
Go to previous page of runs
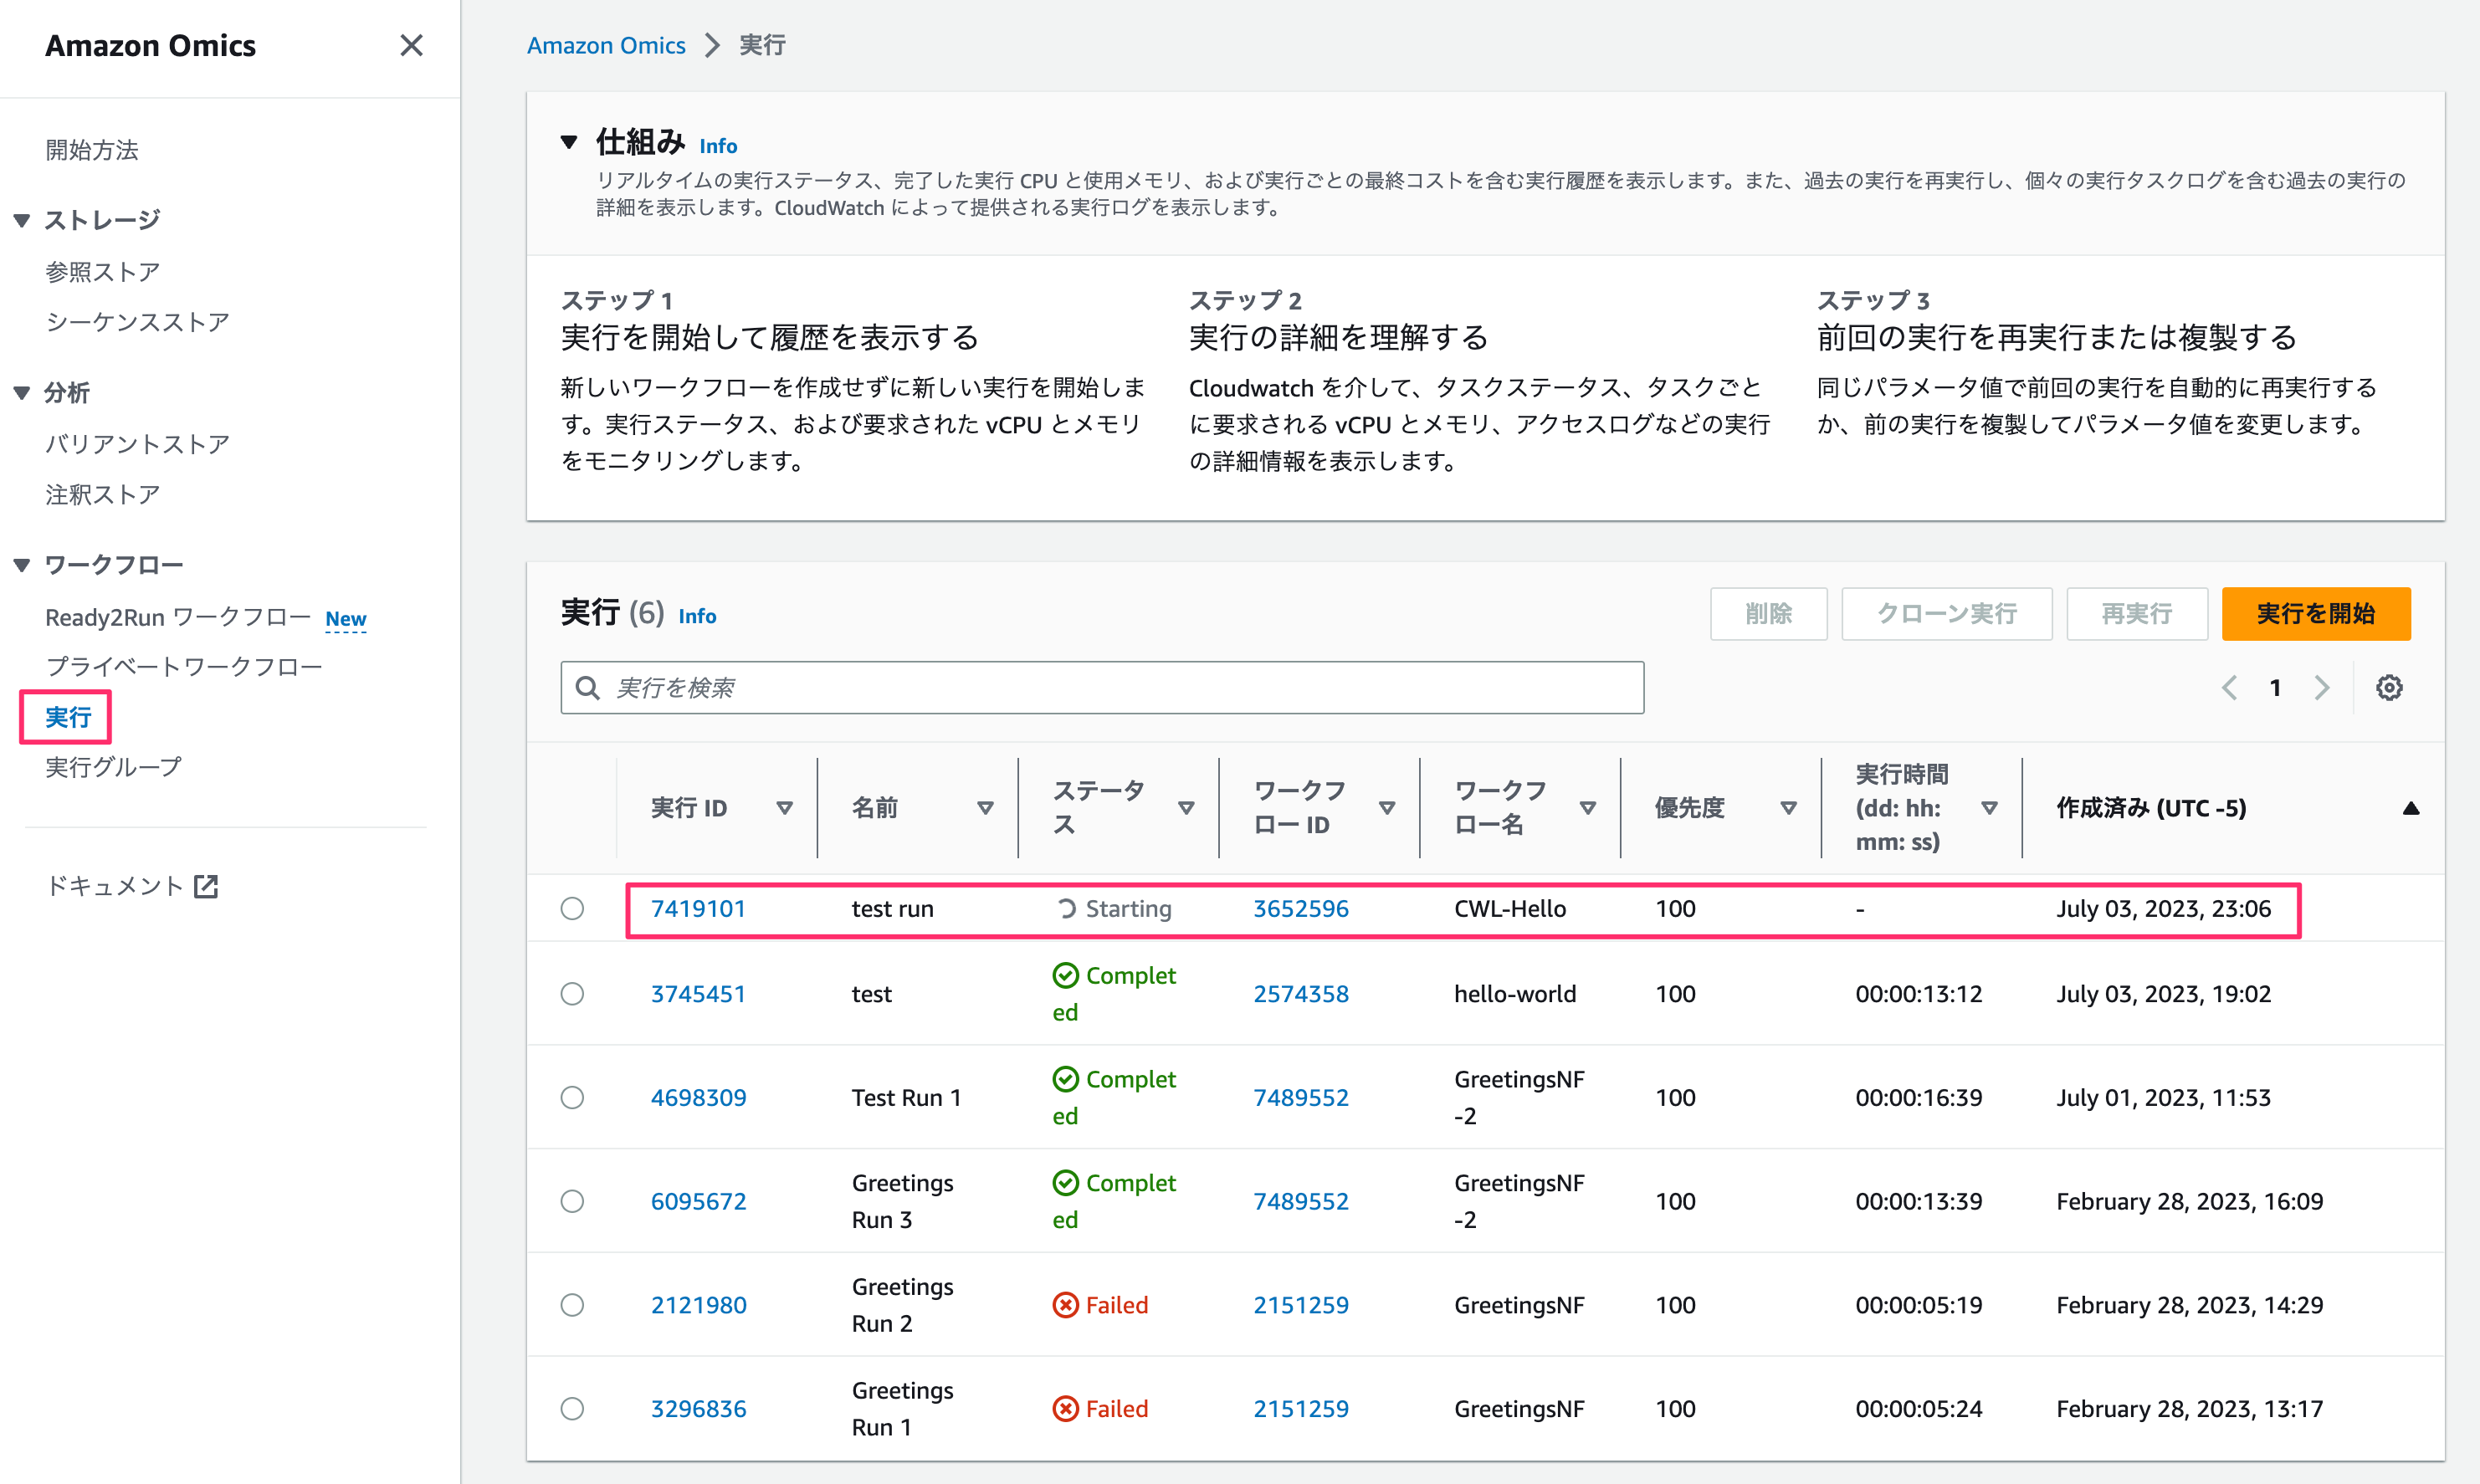pos(2230,687)
